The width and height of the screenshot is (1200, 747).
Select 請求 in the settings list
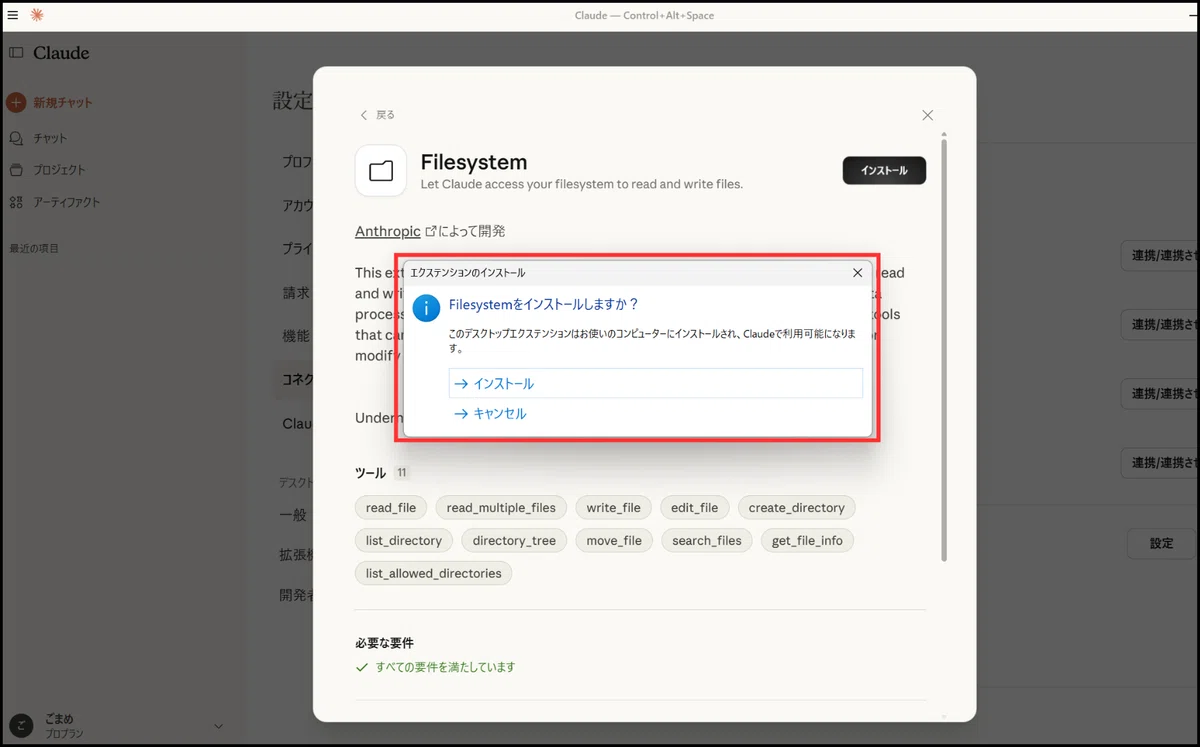[x=296, y=293]
